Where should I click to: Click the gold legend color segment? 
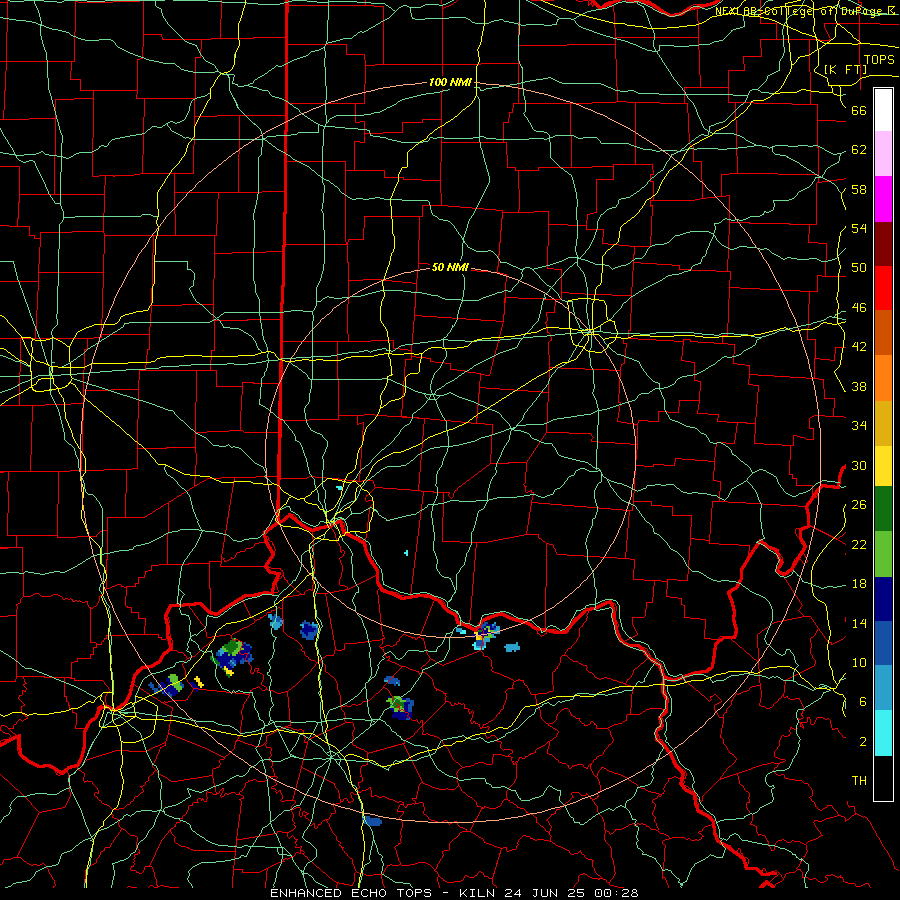coord(883,423)
